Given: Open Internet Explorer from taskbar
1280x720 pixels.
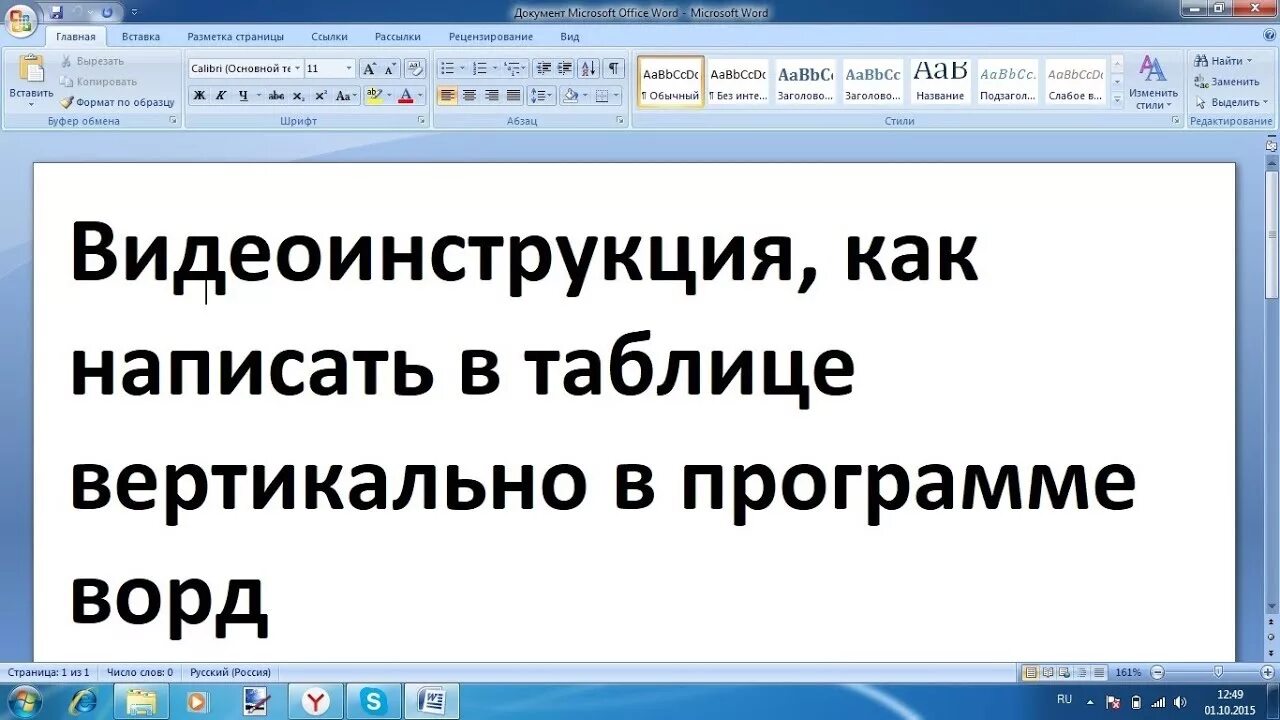Looking at the screenshot, I should (x=84, y=701).
